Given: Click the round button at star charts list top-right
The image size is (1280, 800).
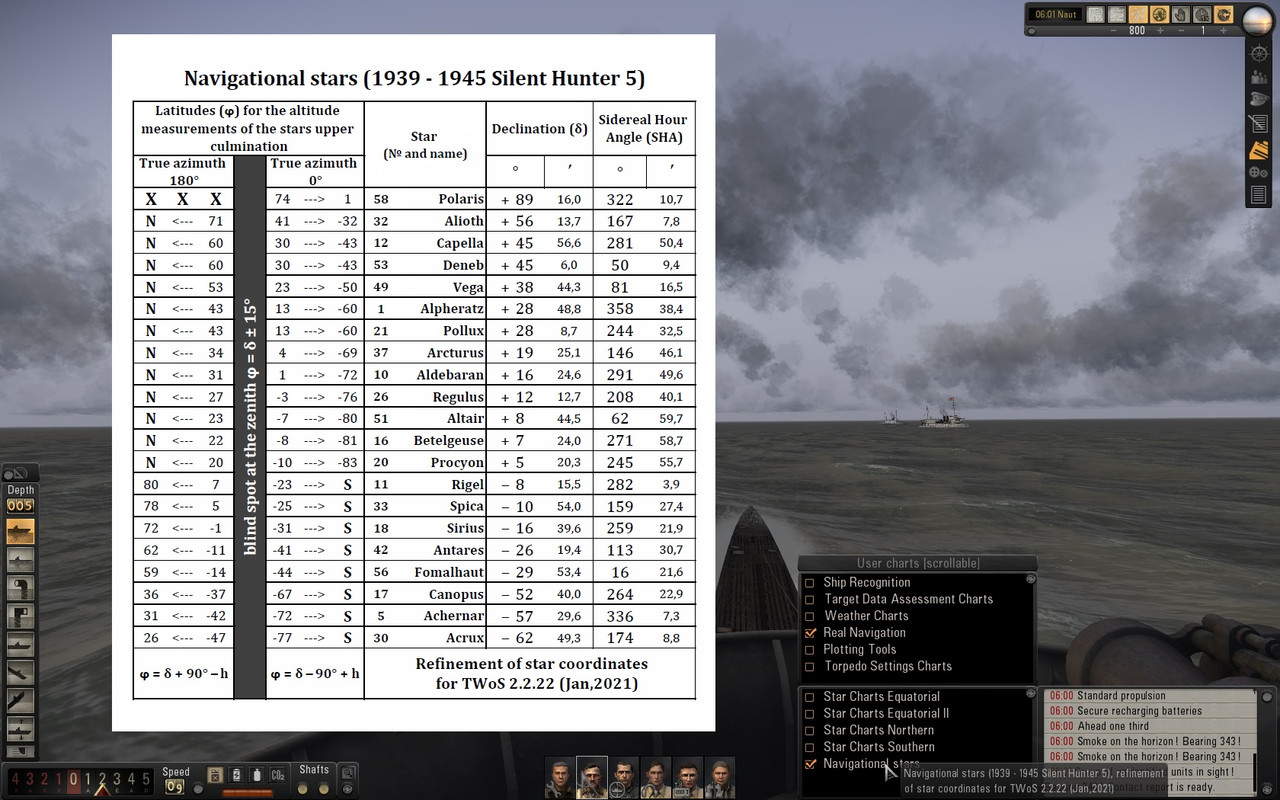Looking at the screenshot, I should coord(1031,693).
